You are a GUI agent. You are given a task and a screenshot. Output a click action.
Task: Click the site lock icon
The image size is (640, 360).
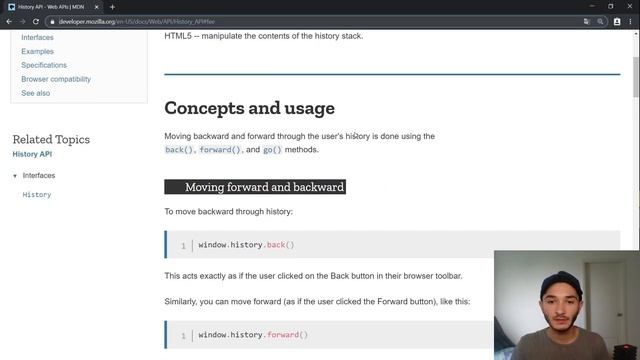click(x=52, y=22)
